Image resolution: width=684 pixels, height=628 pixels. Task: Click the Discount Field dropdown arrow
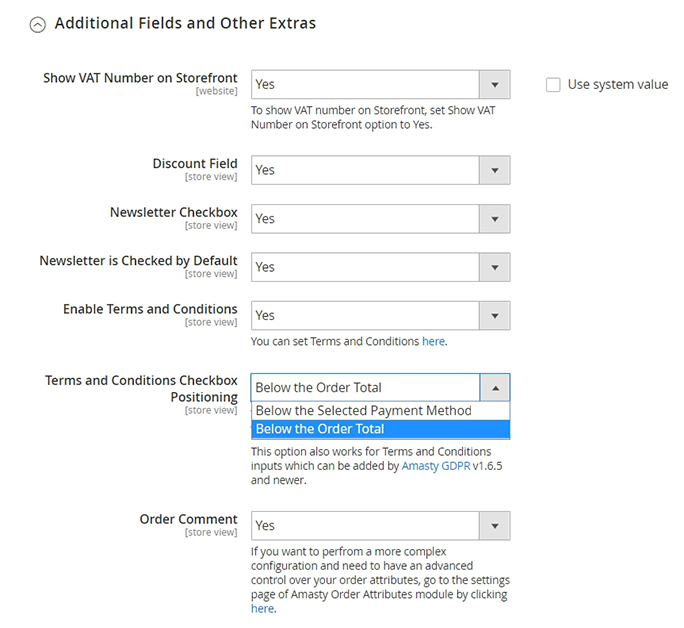[x=495, y=170]
